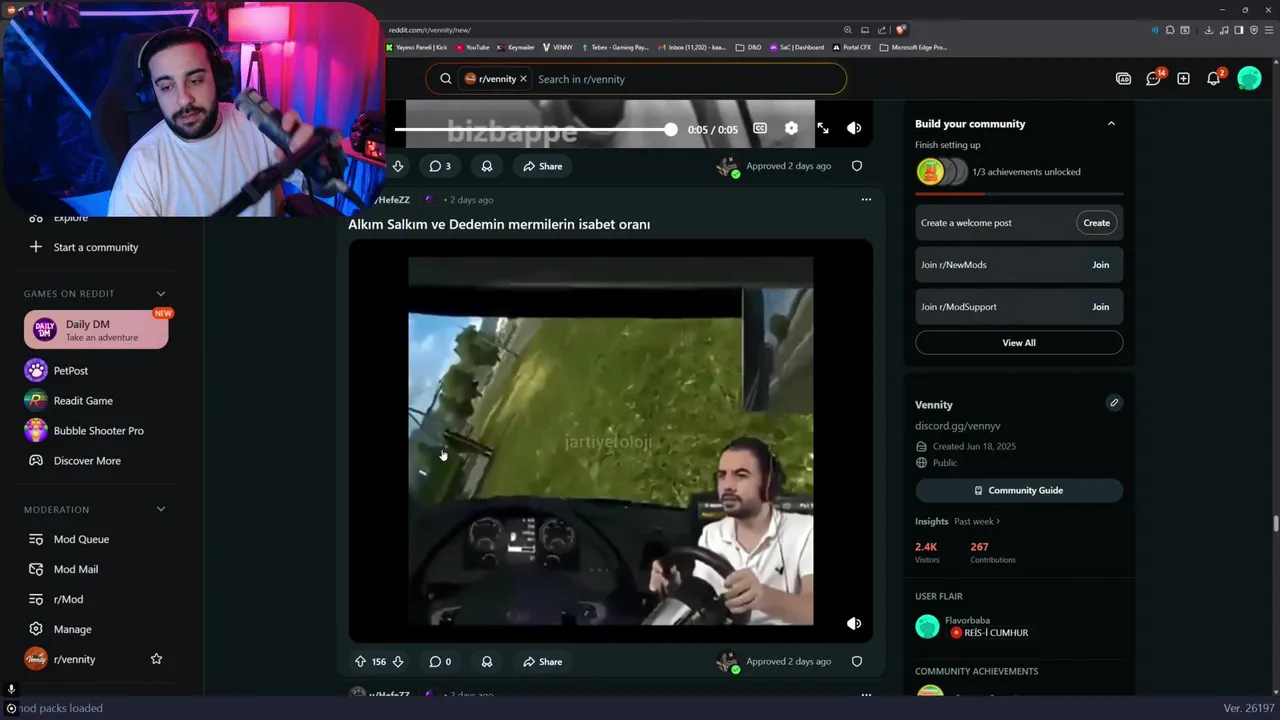Open post title Alkım Salkım ve Dedemin
Image resolution: width=1280 pixels, height=720 pixels.
click(x=499, y=224)
